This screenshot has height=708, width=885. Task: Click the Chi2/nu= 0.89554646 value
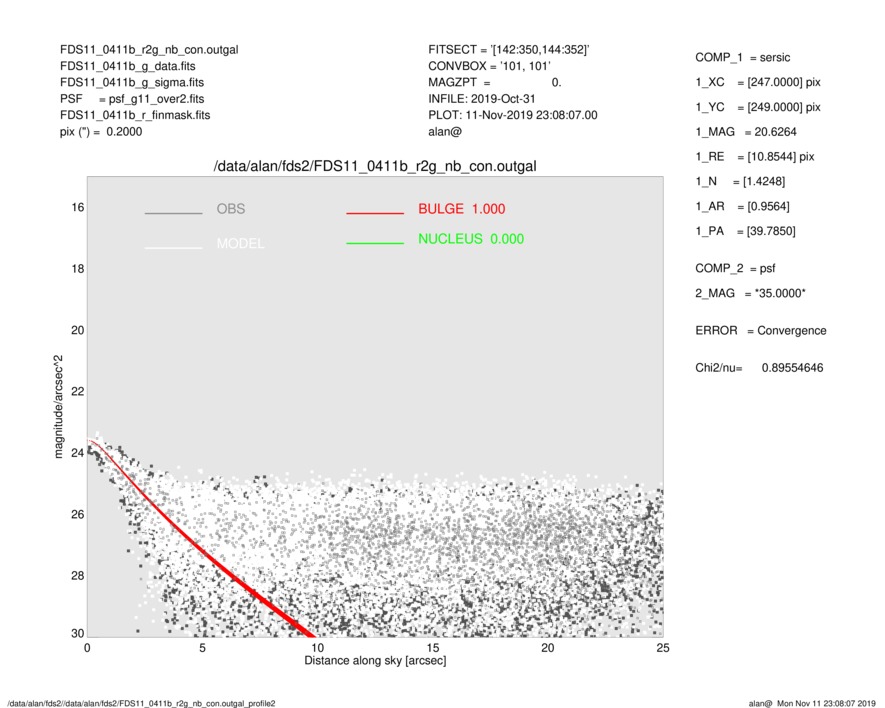[759, 368]
